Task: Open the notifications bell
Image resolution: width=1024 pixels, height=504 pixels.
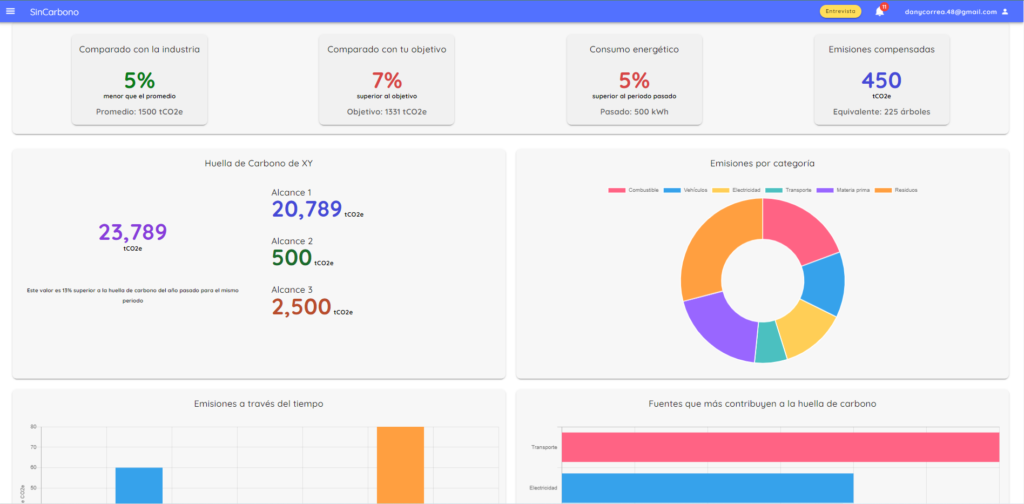Action: [x=880, y=12]
